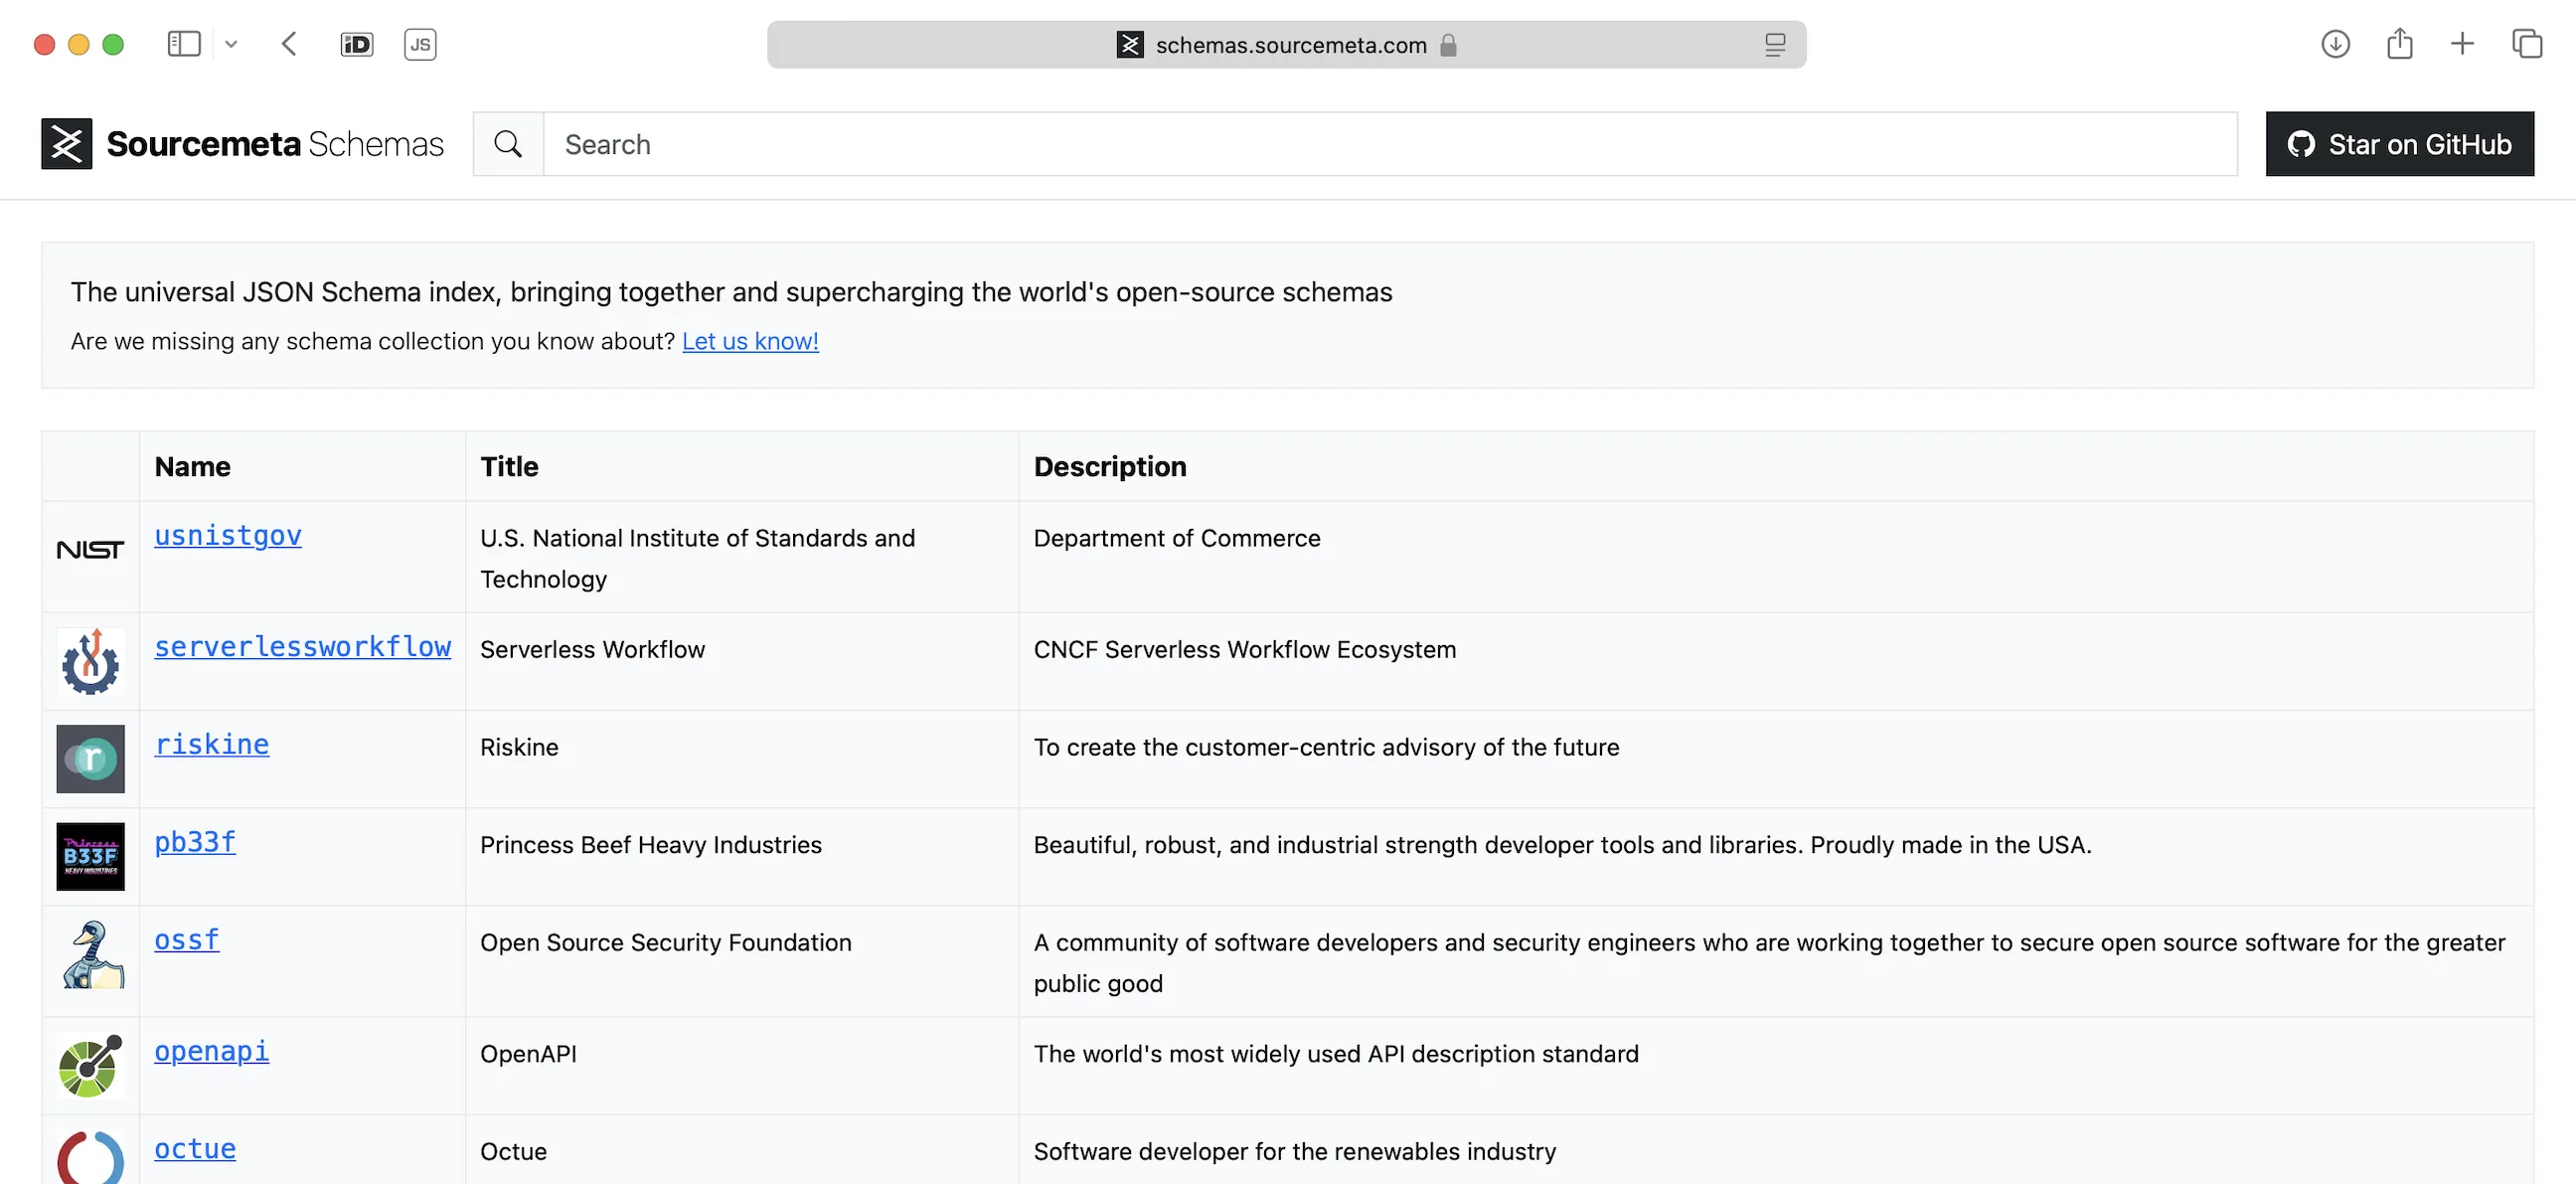Focus the Search input field

coord(1390,144)
